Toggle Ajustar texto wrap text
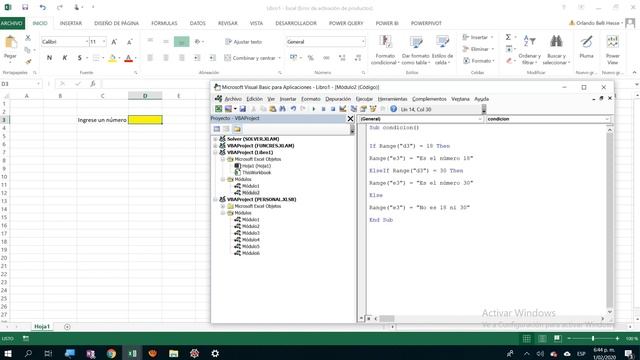The height and width of the screenshot is (360, 640). tap(243, 42)
